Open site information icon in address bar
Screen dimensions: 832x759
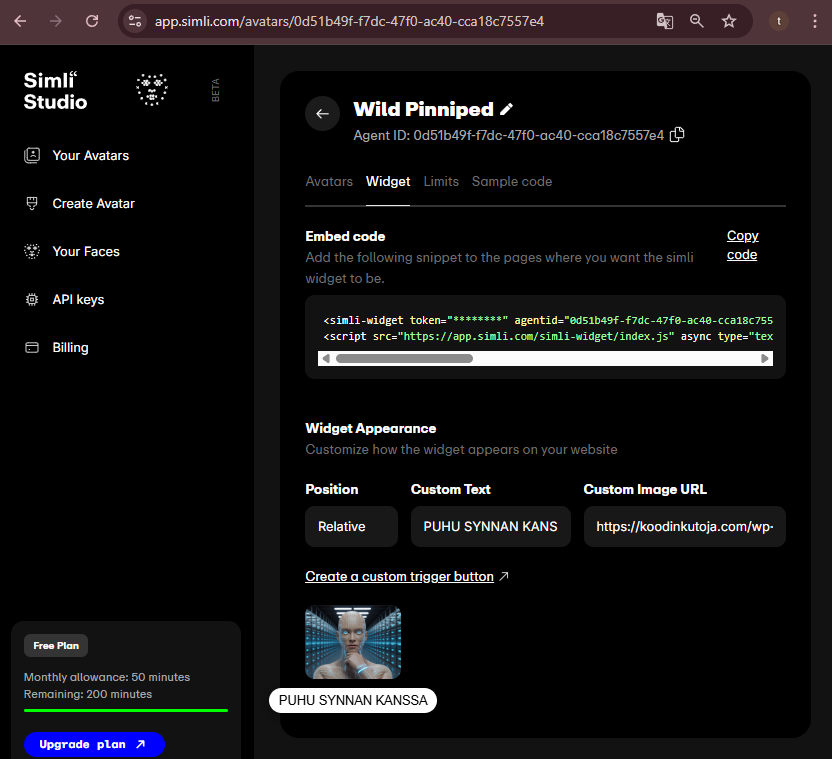(x=135, y=21)
